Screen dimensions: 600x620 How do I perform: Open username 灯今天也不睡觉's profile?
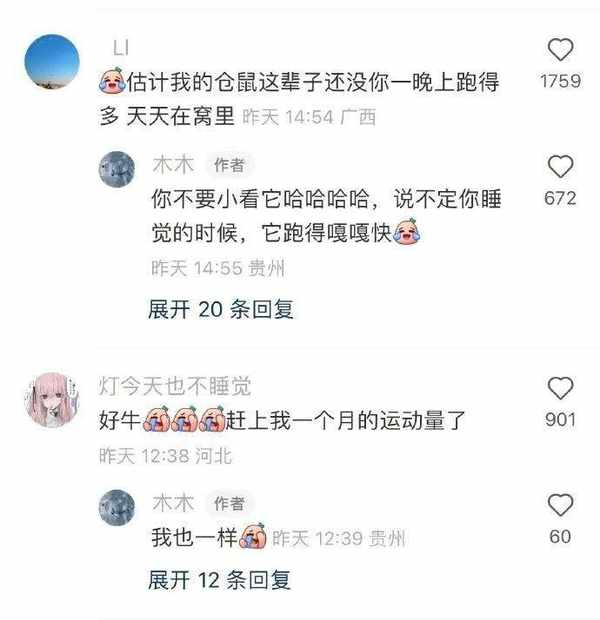pos(174,386)
